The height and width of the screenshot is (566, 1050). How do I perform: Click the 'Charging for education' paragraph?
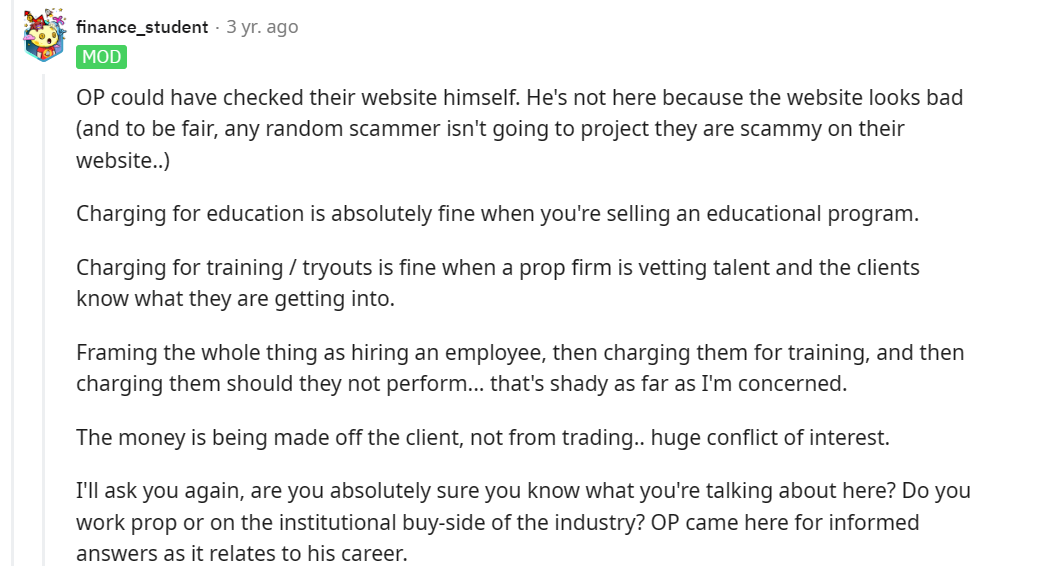[x=498, y=214]
